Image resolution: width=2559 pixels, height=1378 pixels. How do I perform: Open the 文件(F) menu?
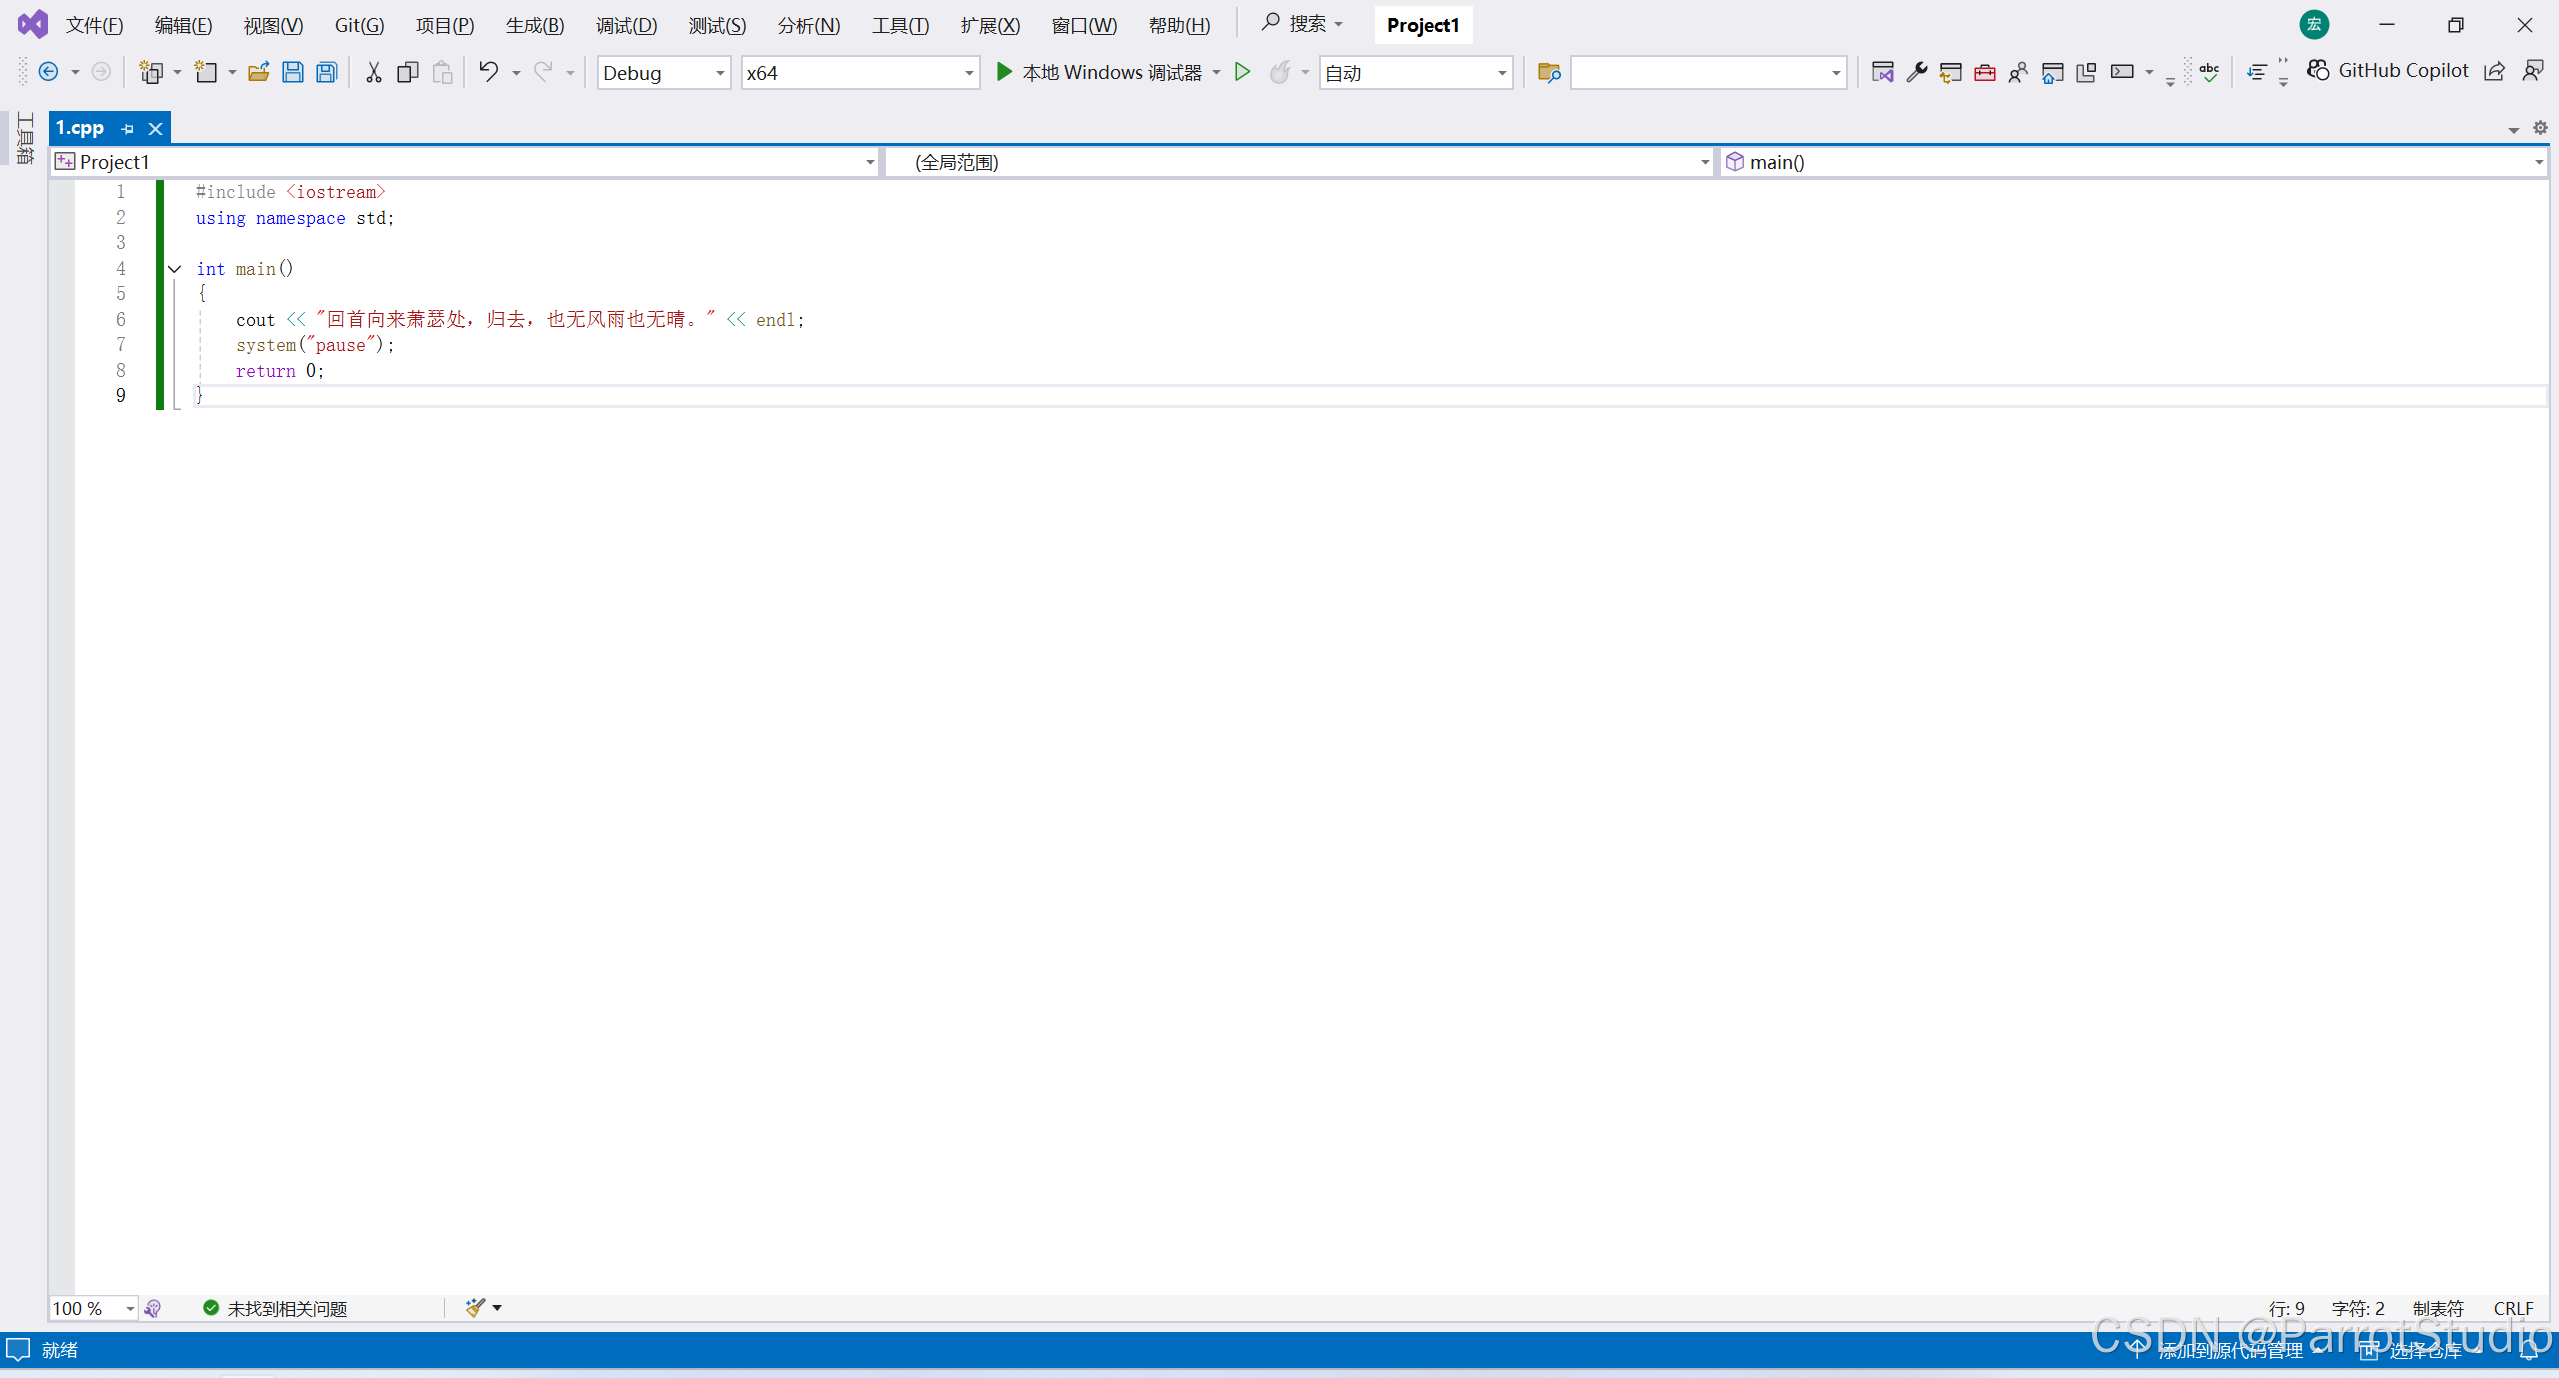(94, 25)
